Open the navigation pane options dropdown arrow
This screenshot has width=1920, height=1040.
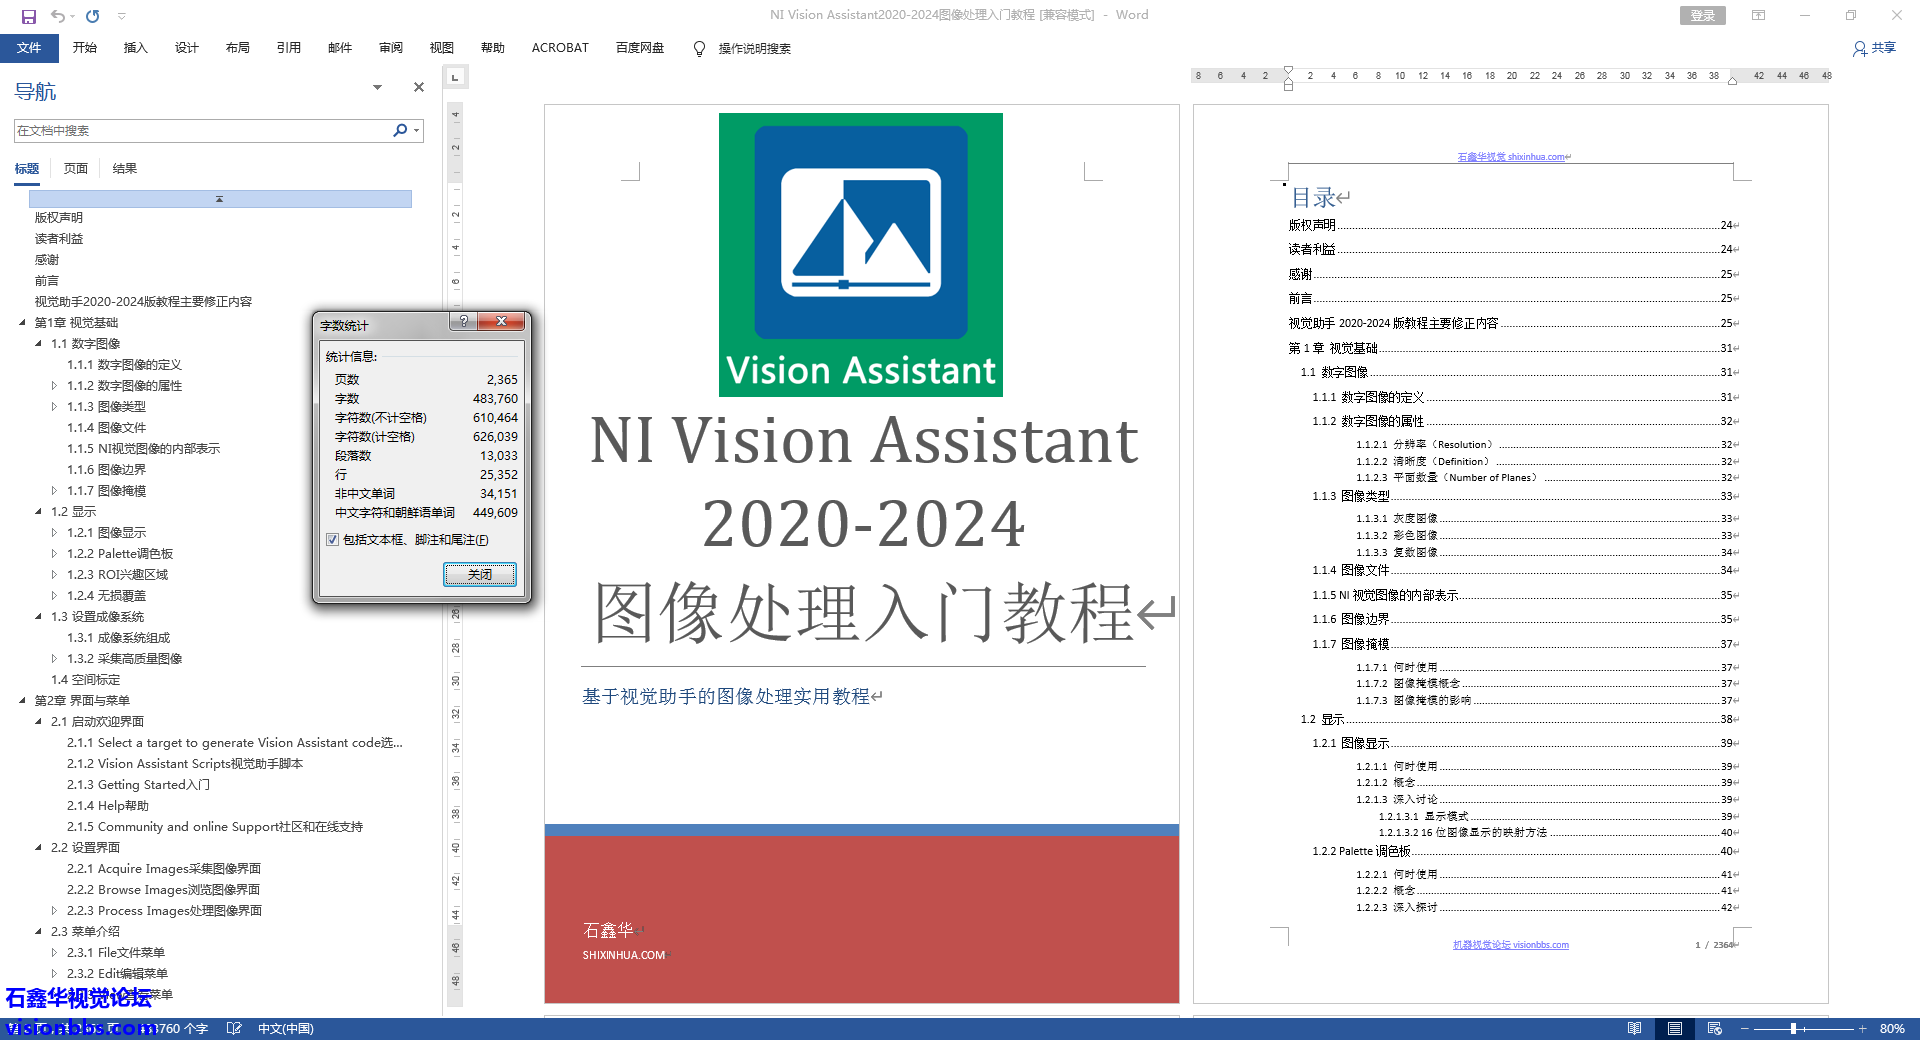tap(377, 88)
